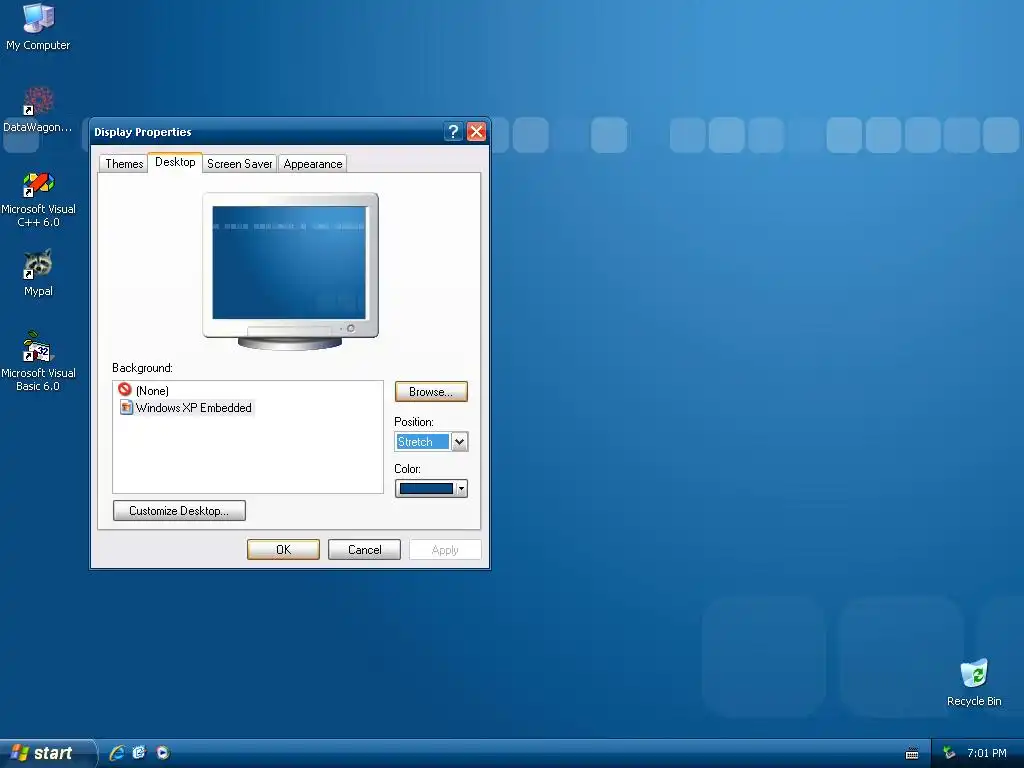
Task: Switch to the Screen Saver tab
Action: 240,163
